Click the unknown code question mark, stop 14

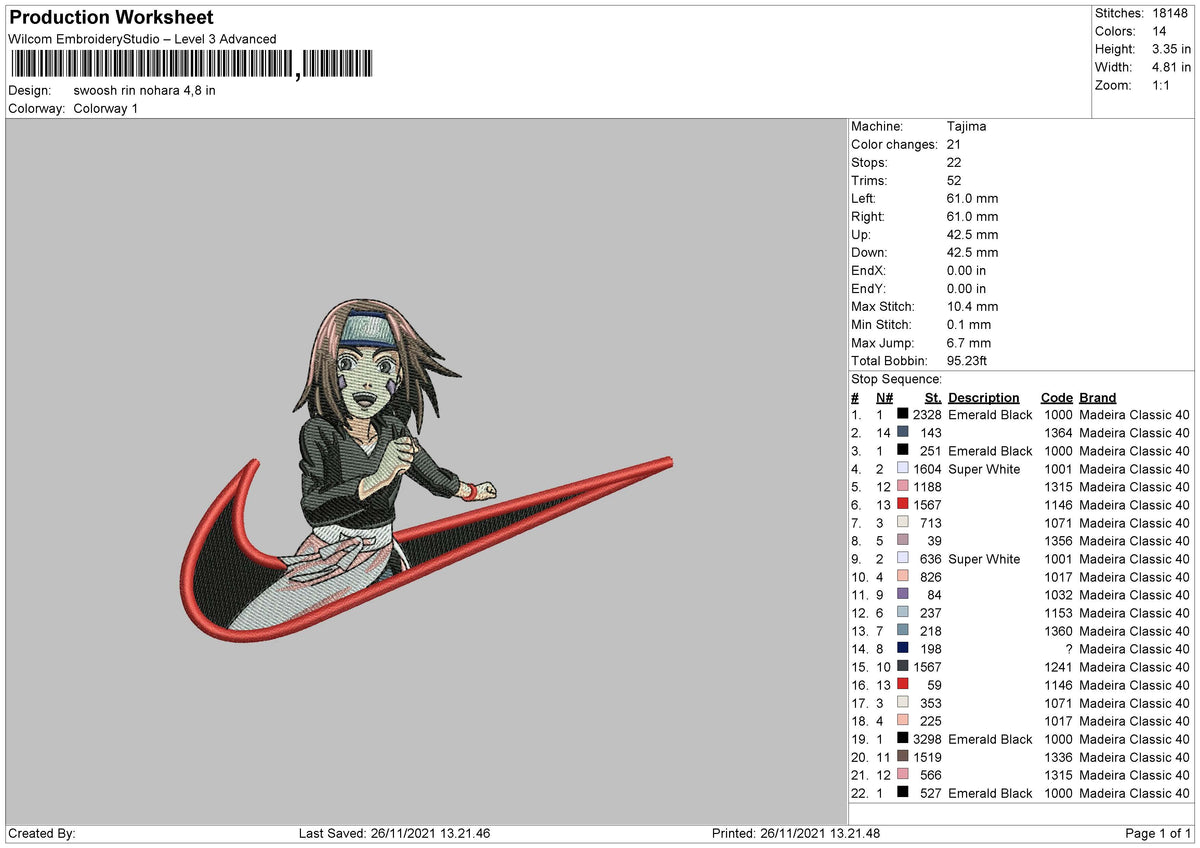pos(1068,648)
